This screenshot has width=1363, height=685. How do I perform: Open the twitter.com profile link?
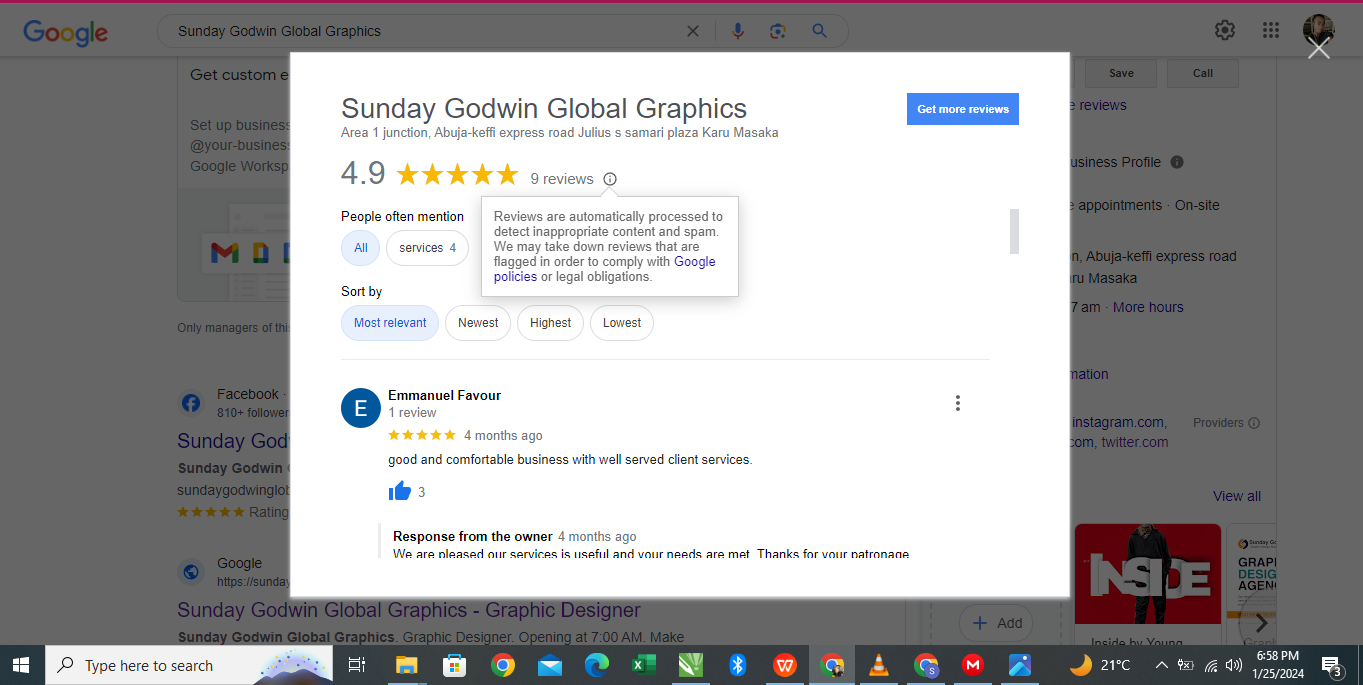[x=1135, y=442]
